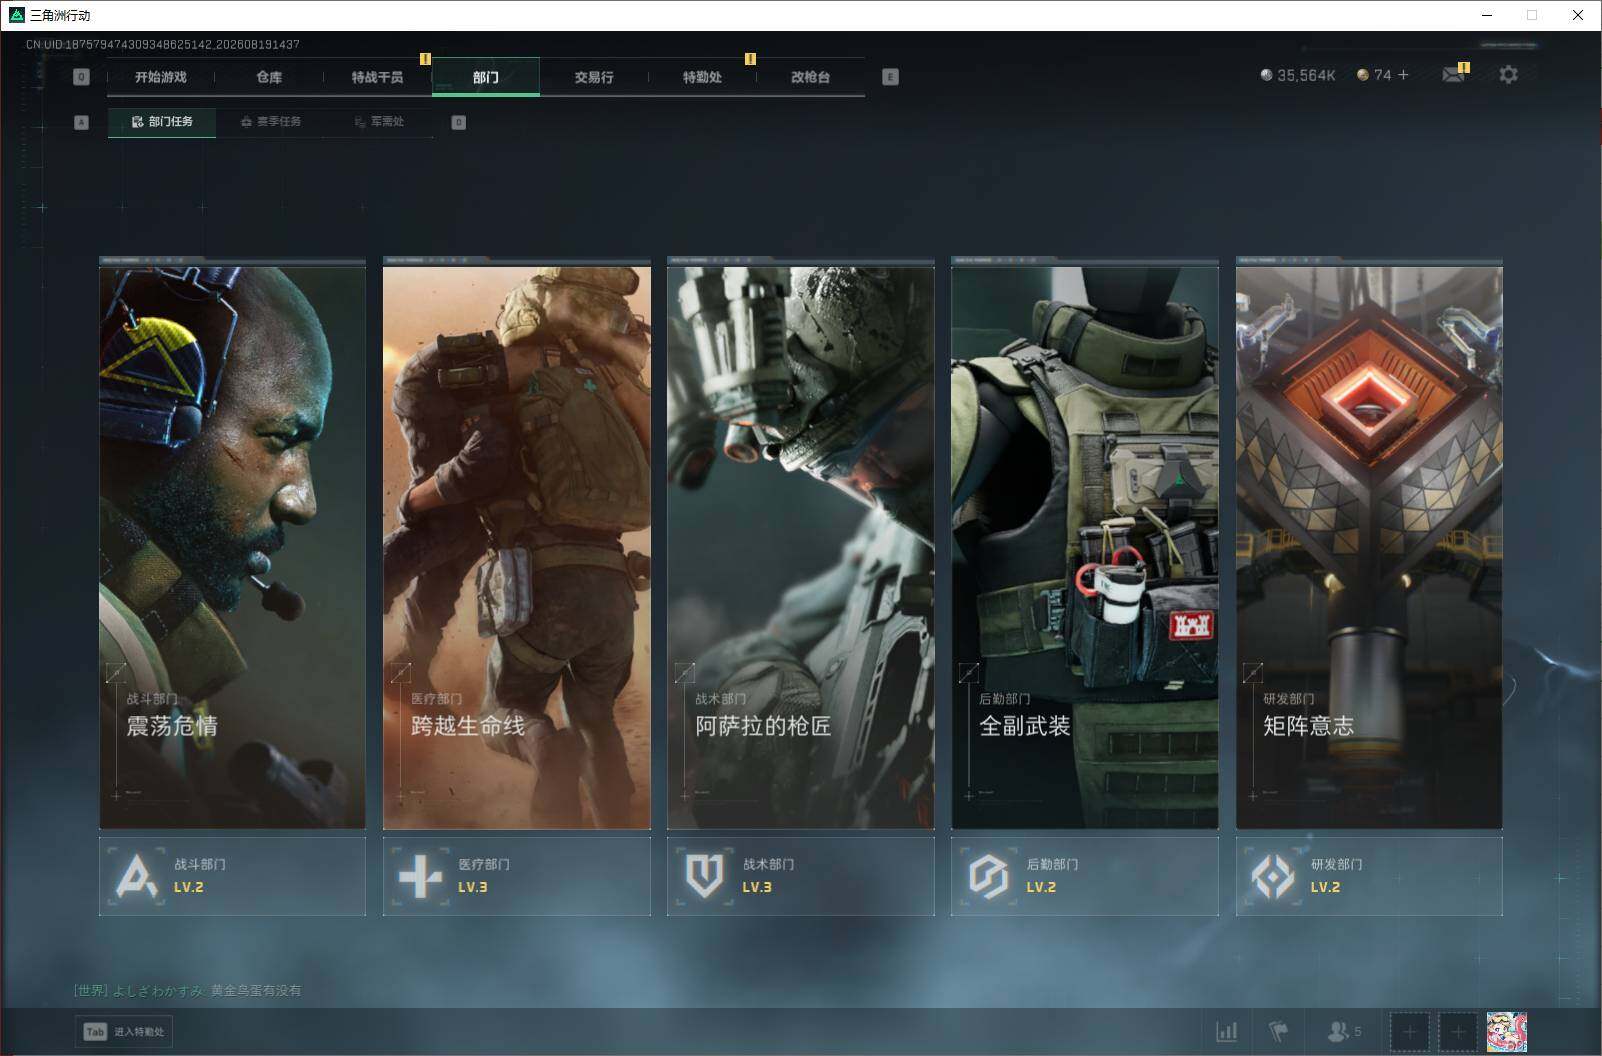Click the second empty squad slot plus

1458,1031
